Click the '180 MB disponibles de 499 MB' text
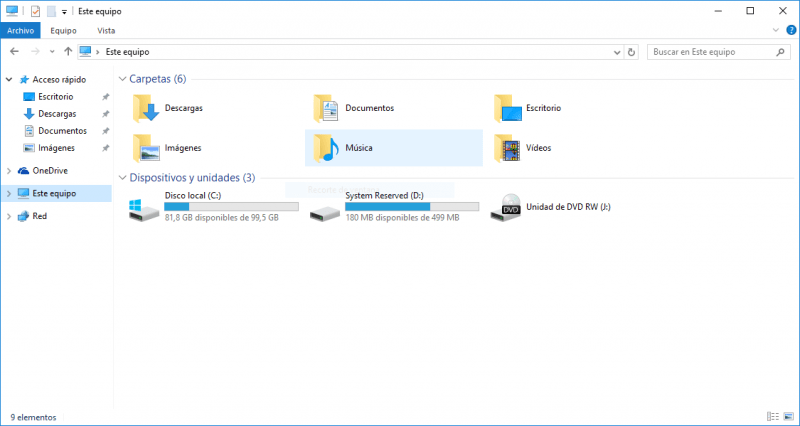 (x=402, y=218)
